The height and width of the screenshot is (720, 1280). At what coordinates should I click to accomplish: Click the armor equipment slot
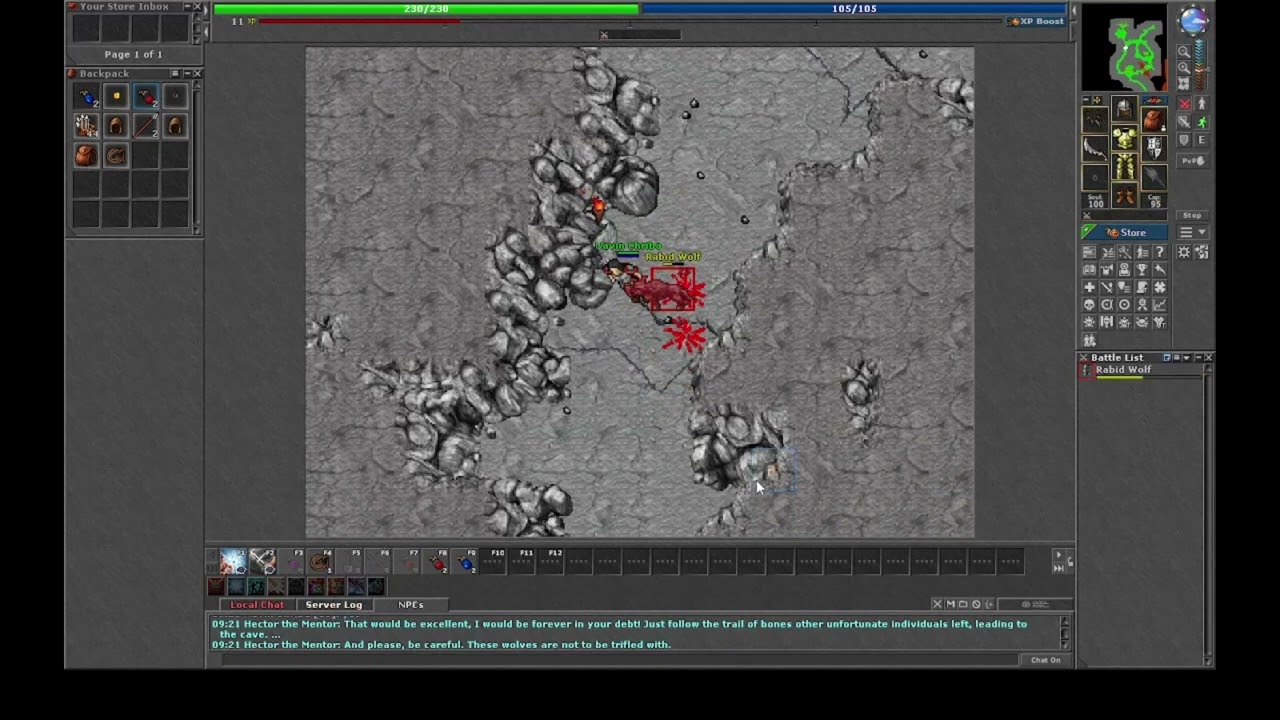pos(1125,138)
